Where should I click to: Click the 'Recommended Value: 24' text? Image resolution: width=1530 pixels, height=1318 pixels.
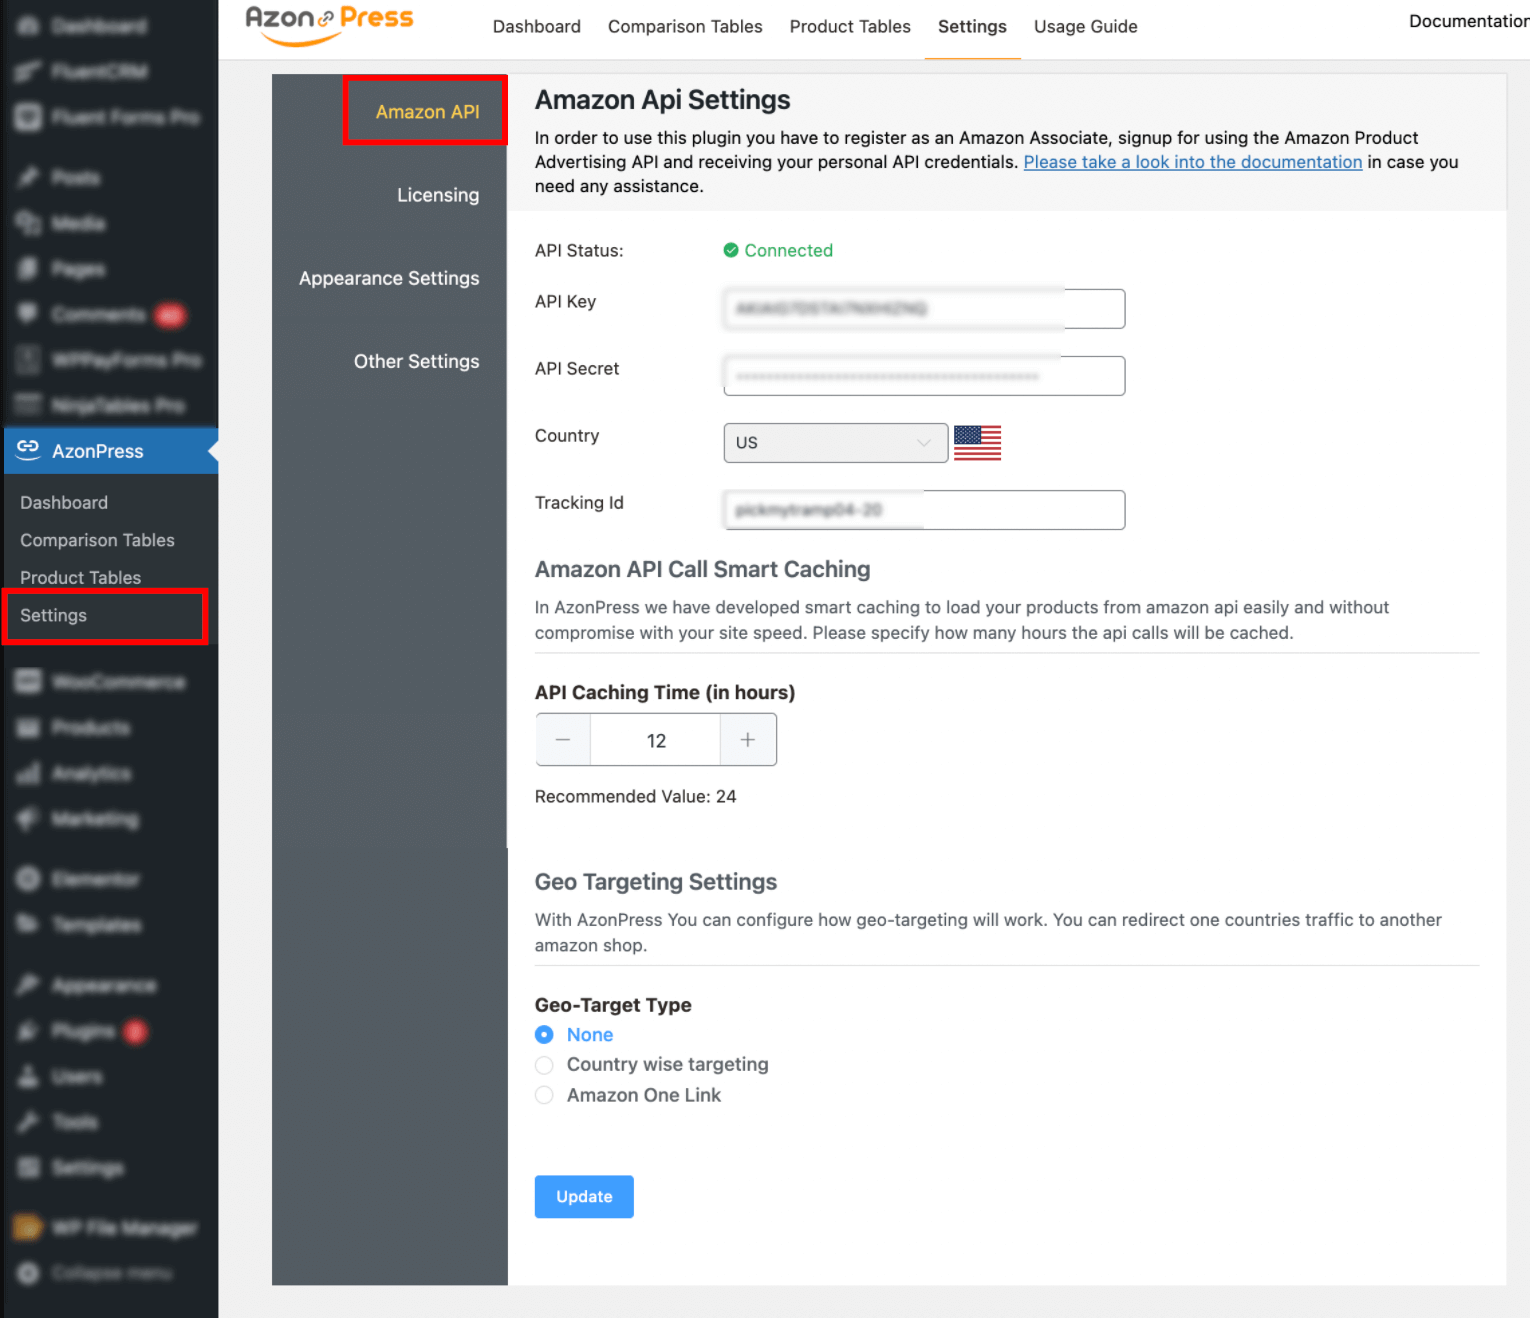[x=636, y=796]
